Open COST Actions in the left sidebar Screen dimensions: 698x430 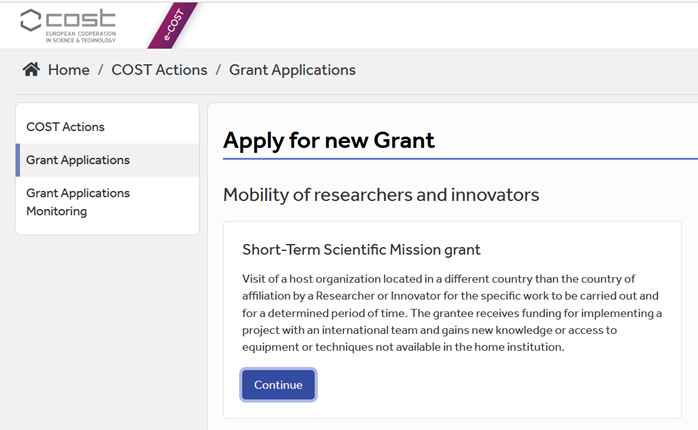coord(65,127)
